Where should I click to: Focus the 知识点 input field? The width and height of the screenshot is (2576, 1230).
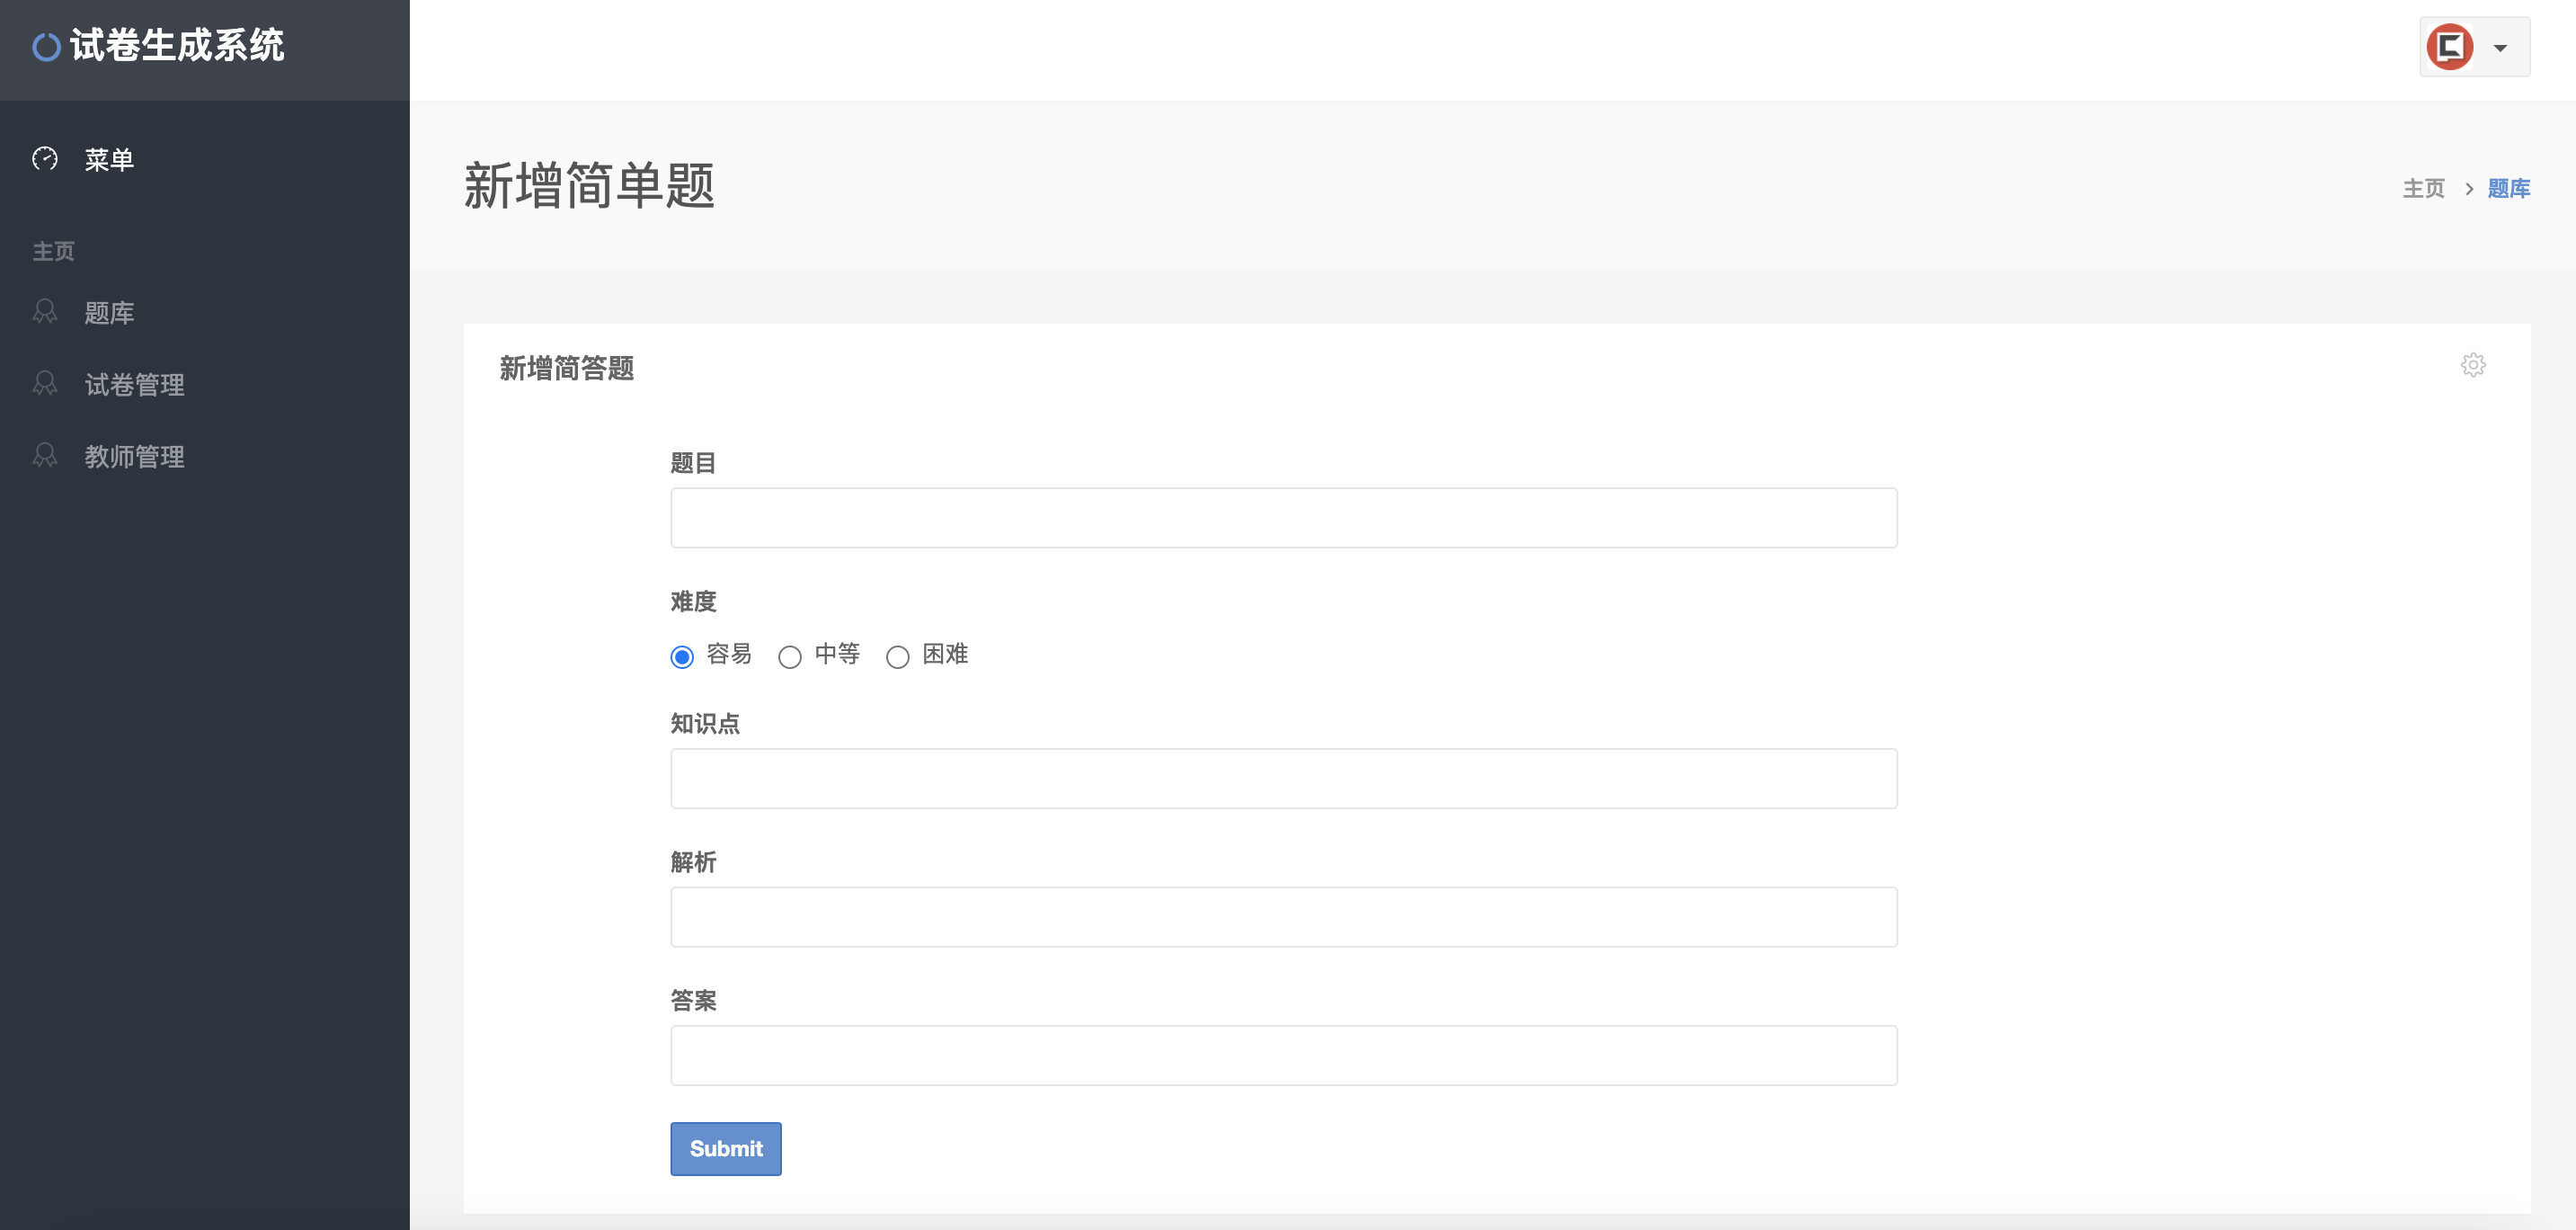pyautogui.click(x=1284, y=779)
